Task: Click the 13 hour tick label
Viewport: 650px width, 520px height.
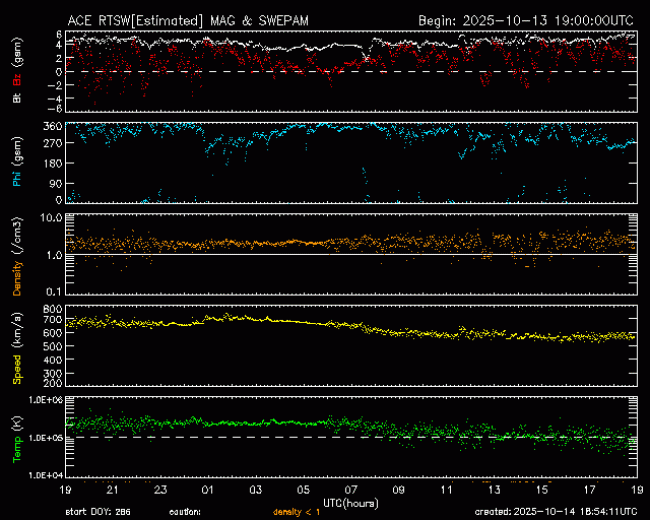Action: coord(494,490)
